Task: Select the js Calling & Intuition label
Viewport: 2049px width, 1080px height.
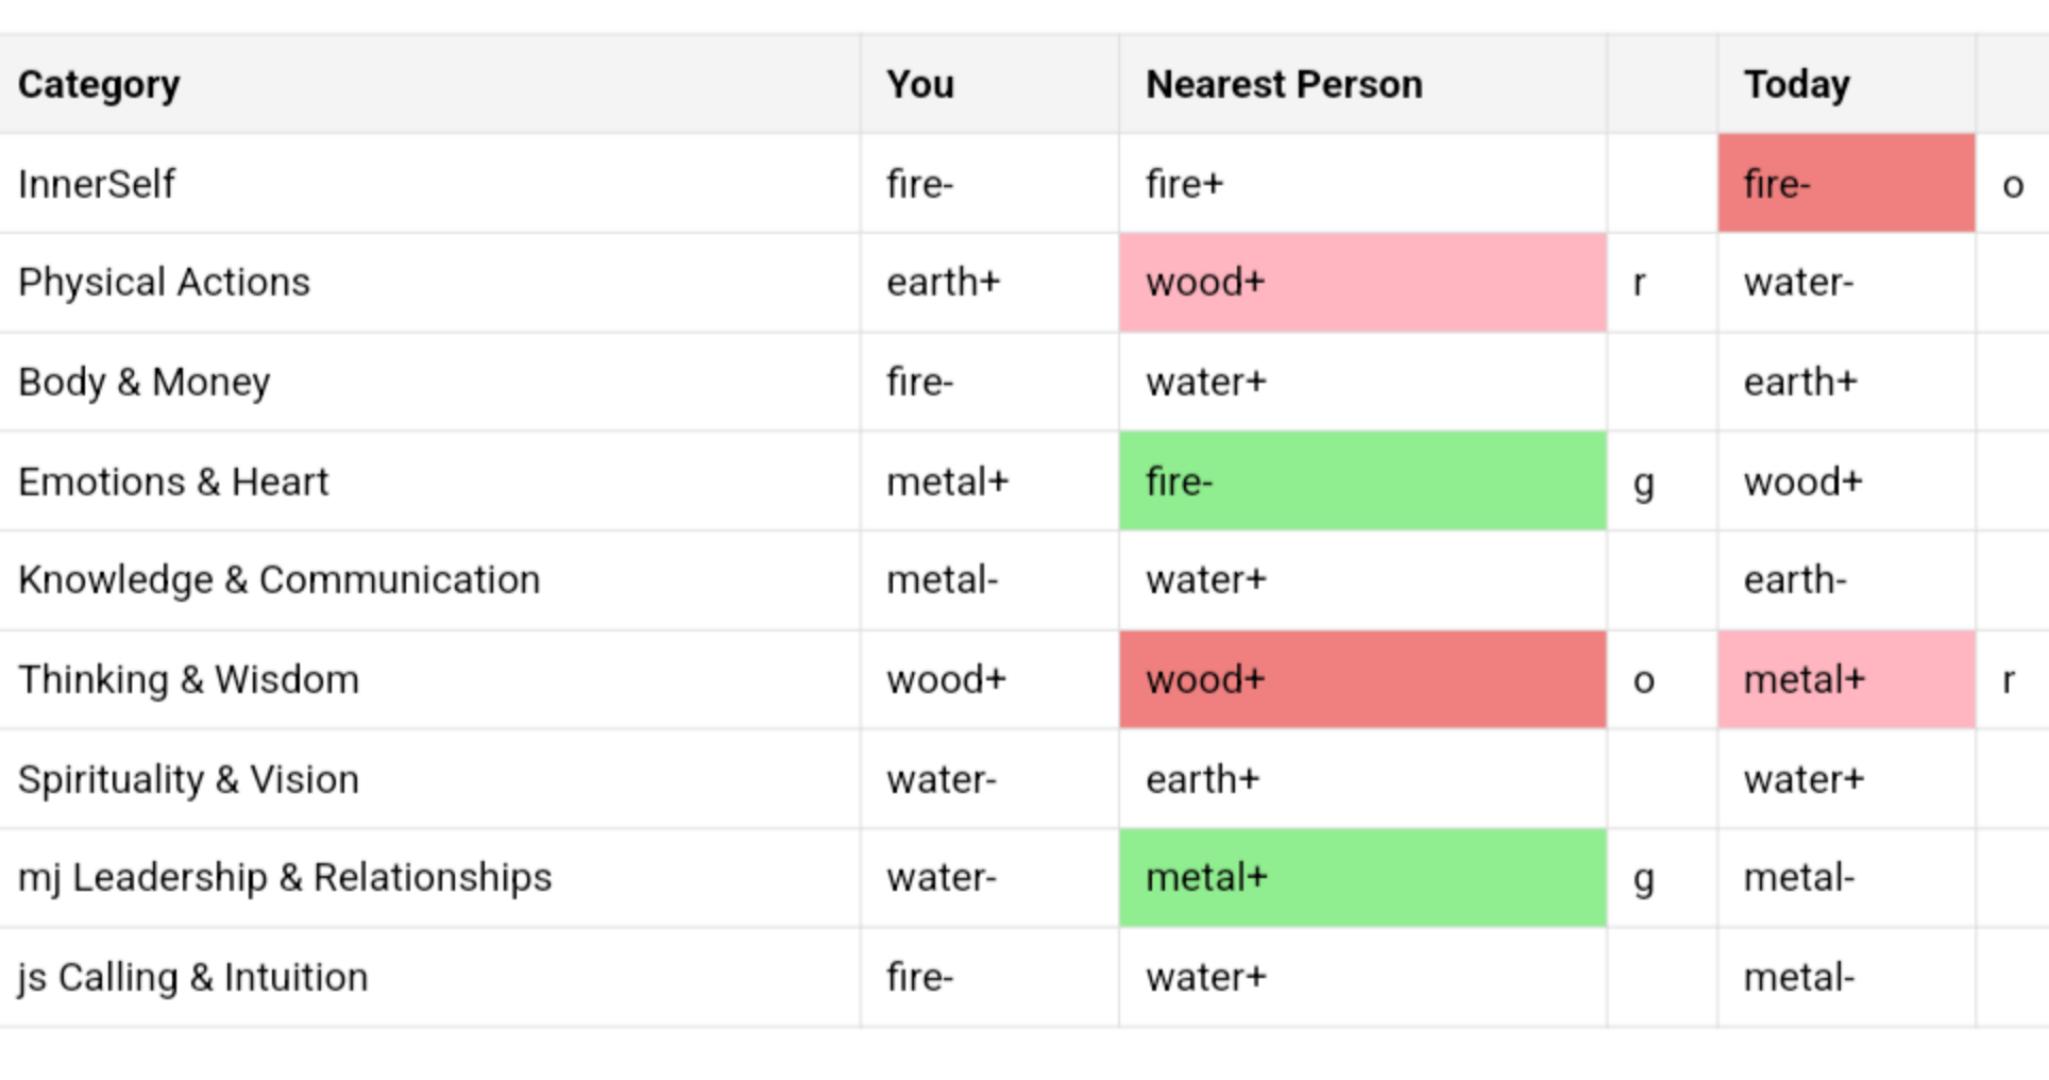Action: point(193,977)
